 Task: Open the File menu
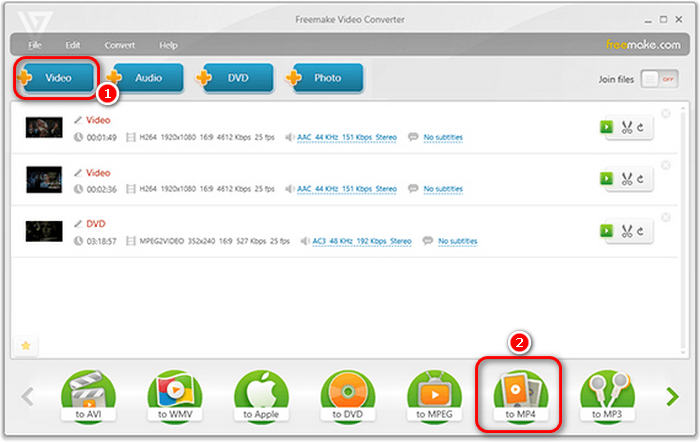coord(35,45)
